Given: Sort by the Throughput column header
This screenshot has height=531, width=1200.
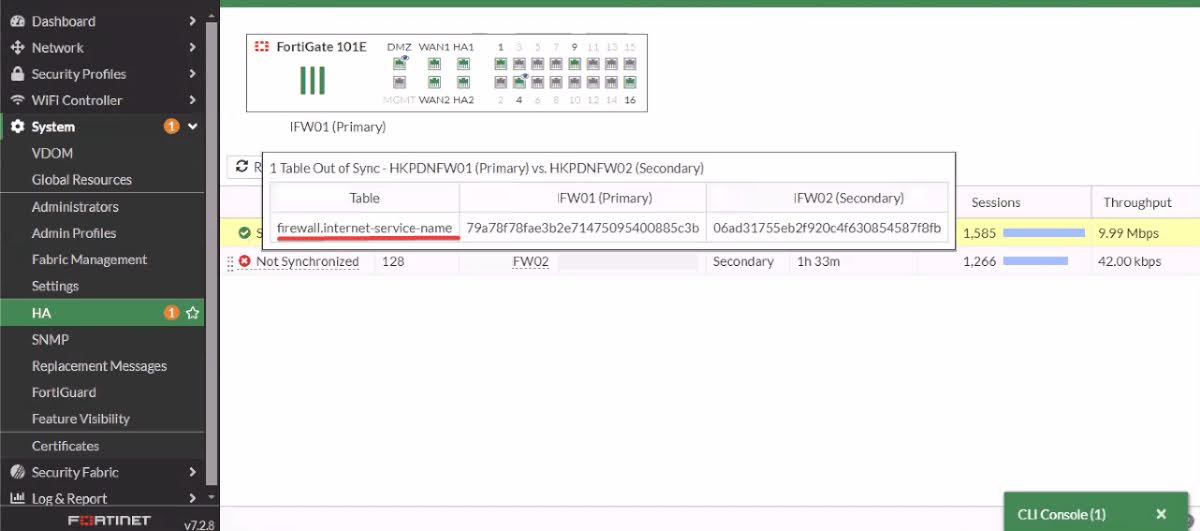Looking at the screenshot, I should coord(1137,202).
